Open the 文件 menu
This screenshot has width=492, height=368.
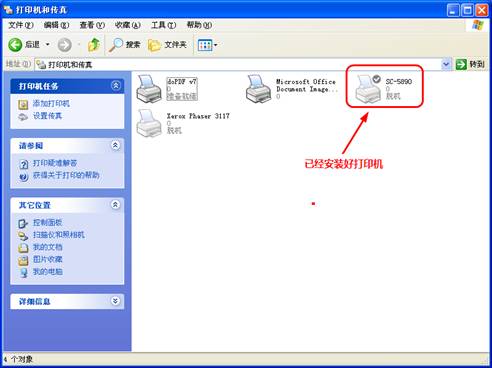[x=21, y=25]
